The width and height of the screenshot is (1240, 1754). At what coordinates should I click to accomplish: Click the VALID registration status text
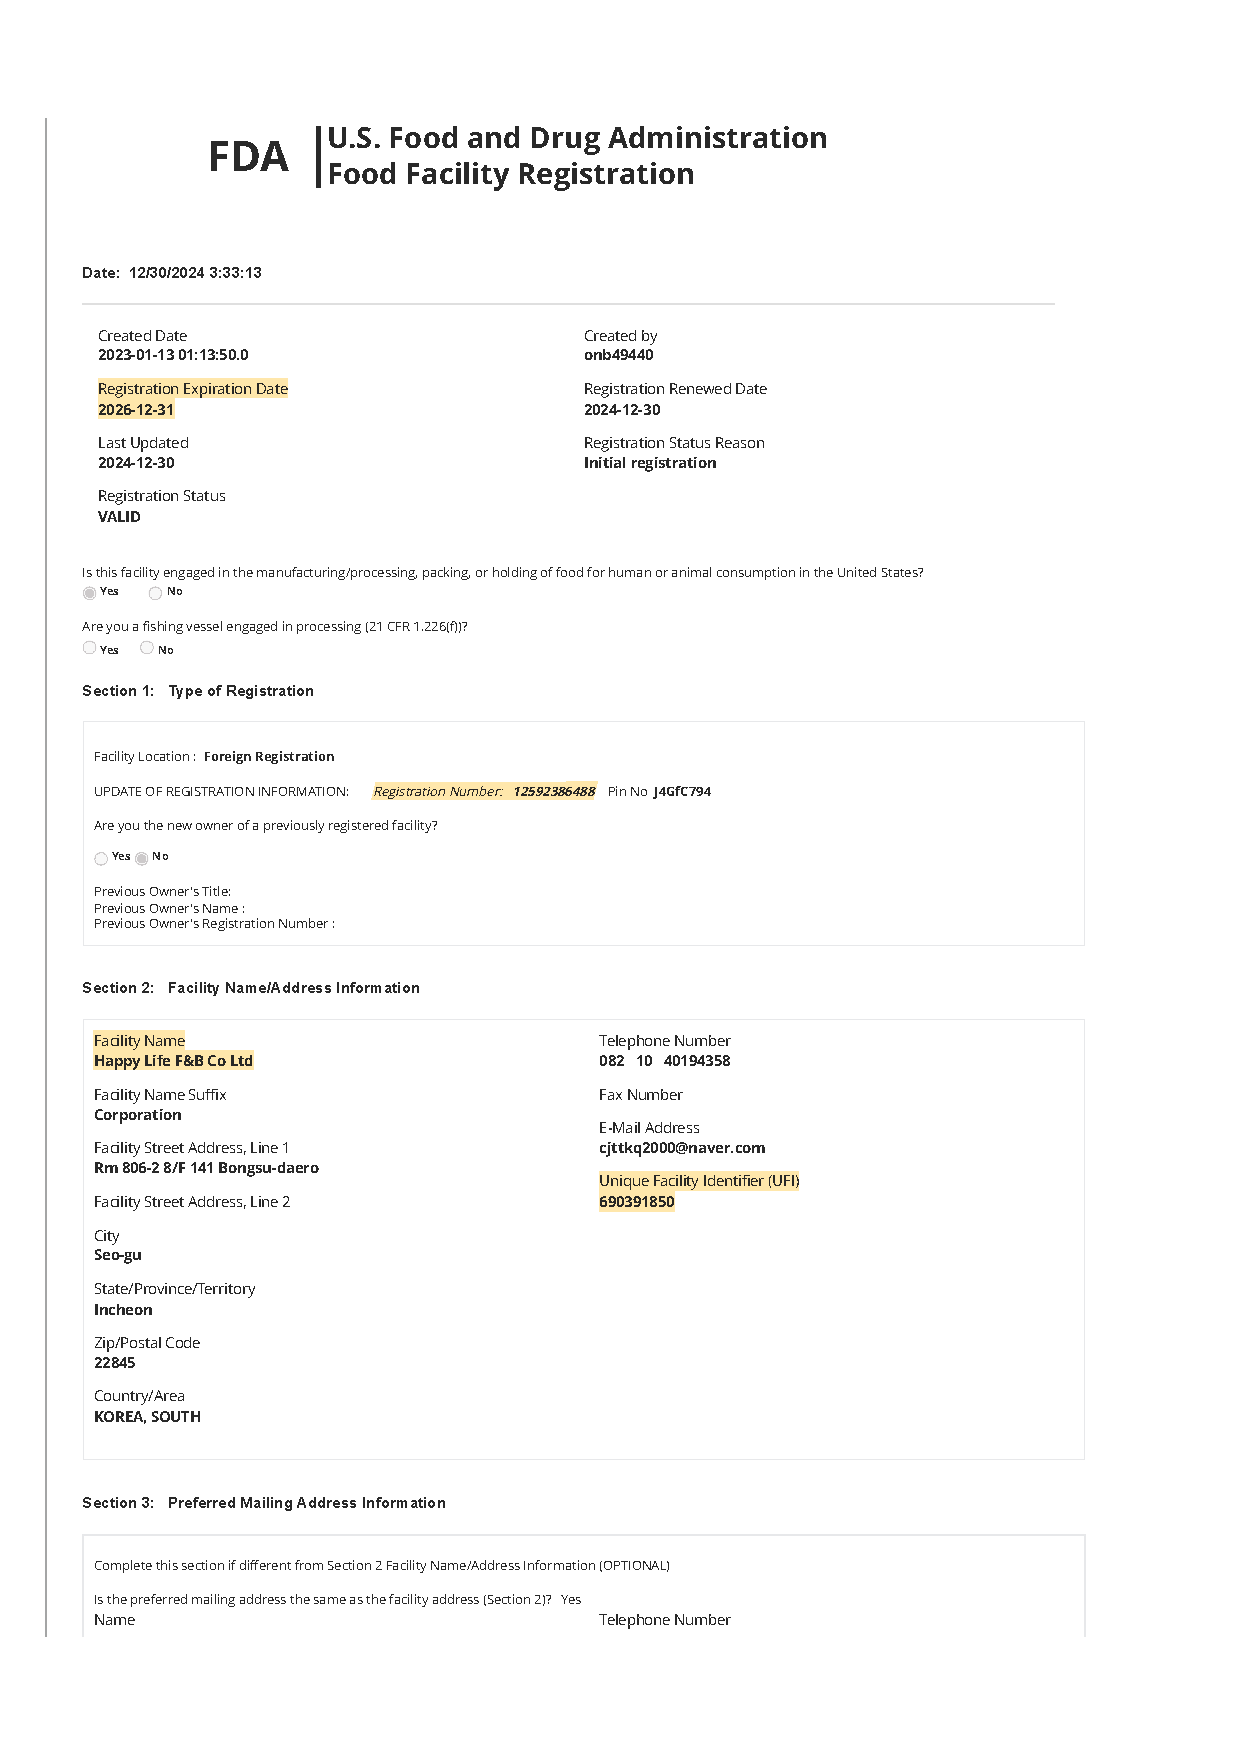point(119,517)
